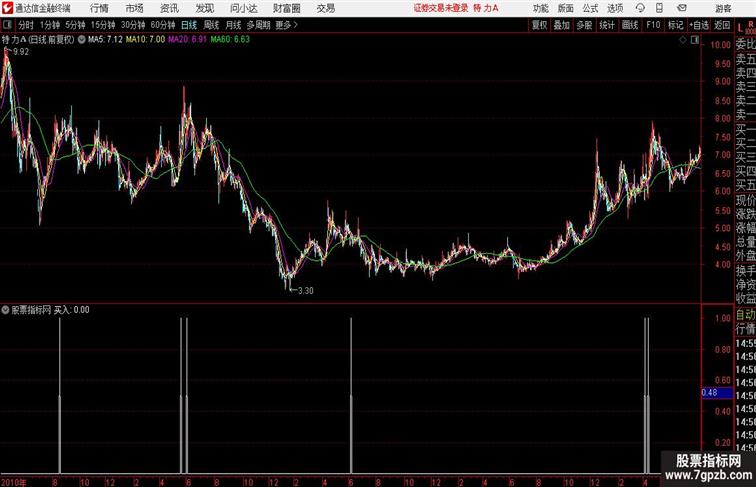The width and height of the screenshot is (756, 487).
Task: Click the 多股 toolbar button
Action: (584, 25)
